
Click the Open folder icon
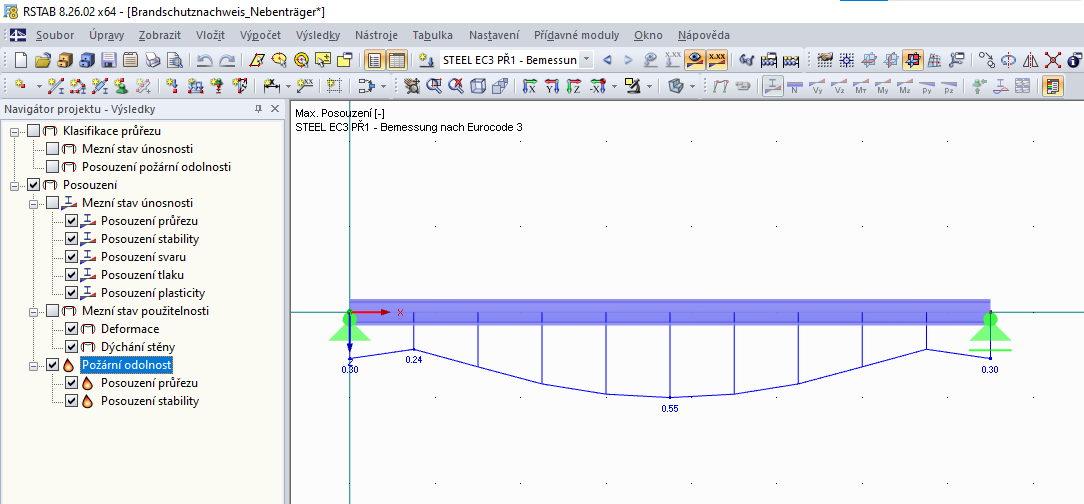(43, 60)
